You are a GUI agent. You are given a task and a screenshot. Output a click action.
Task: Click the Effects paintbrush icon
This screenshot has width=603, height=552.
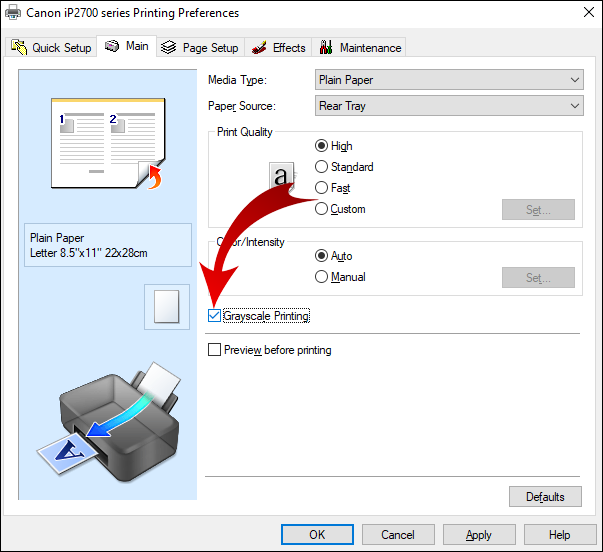(259, 48)
